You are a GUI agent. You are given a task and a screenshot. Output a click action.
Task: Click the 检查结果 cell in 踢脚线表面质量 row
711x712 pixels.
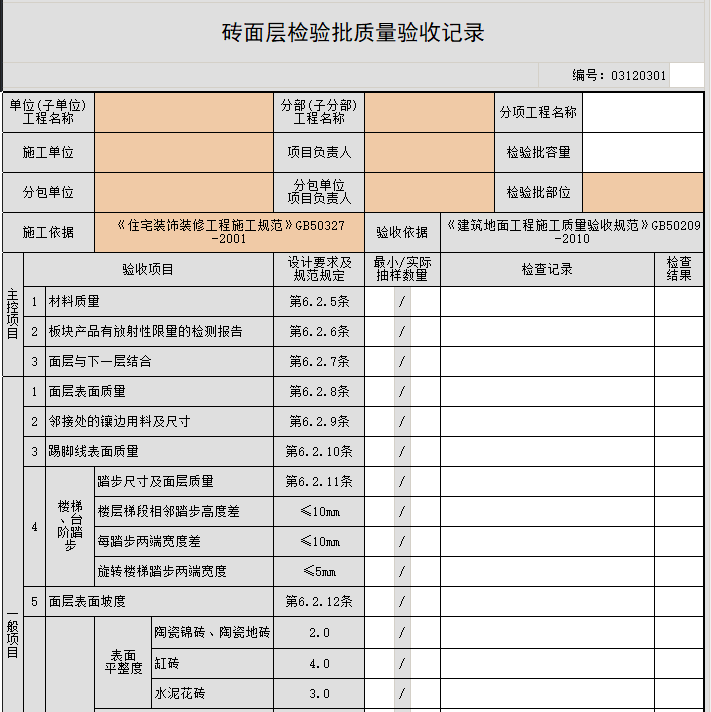[x=679, y=451]
